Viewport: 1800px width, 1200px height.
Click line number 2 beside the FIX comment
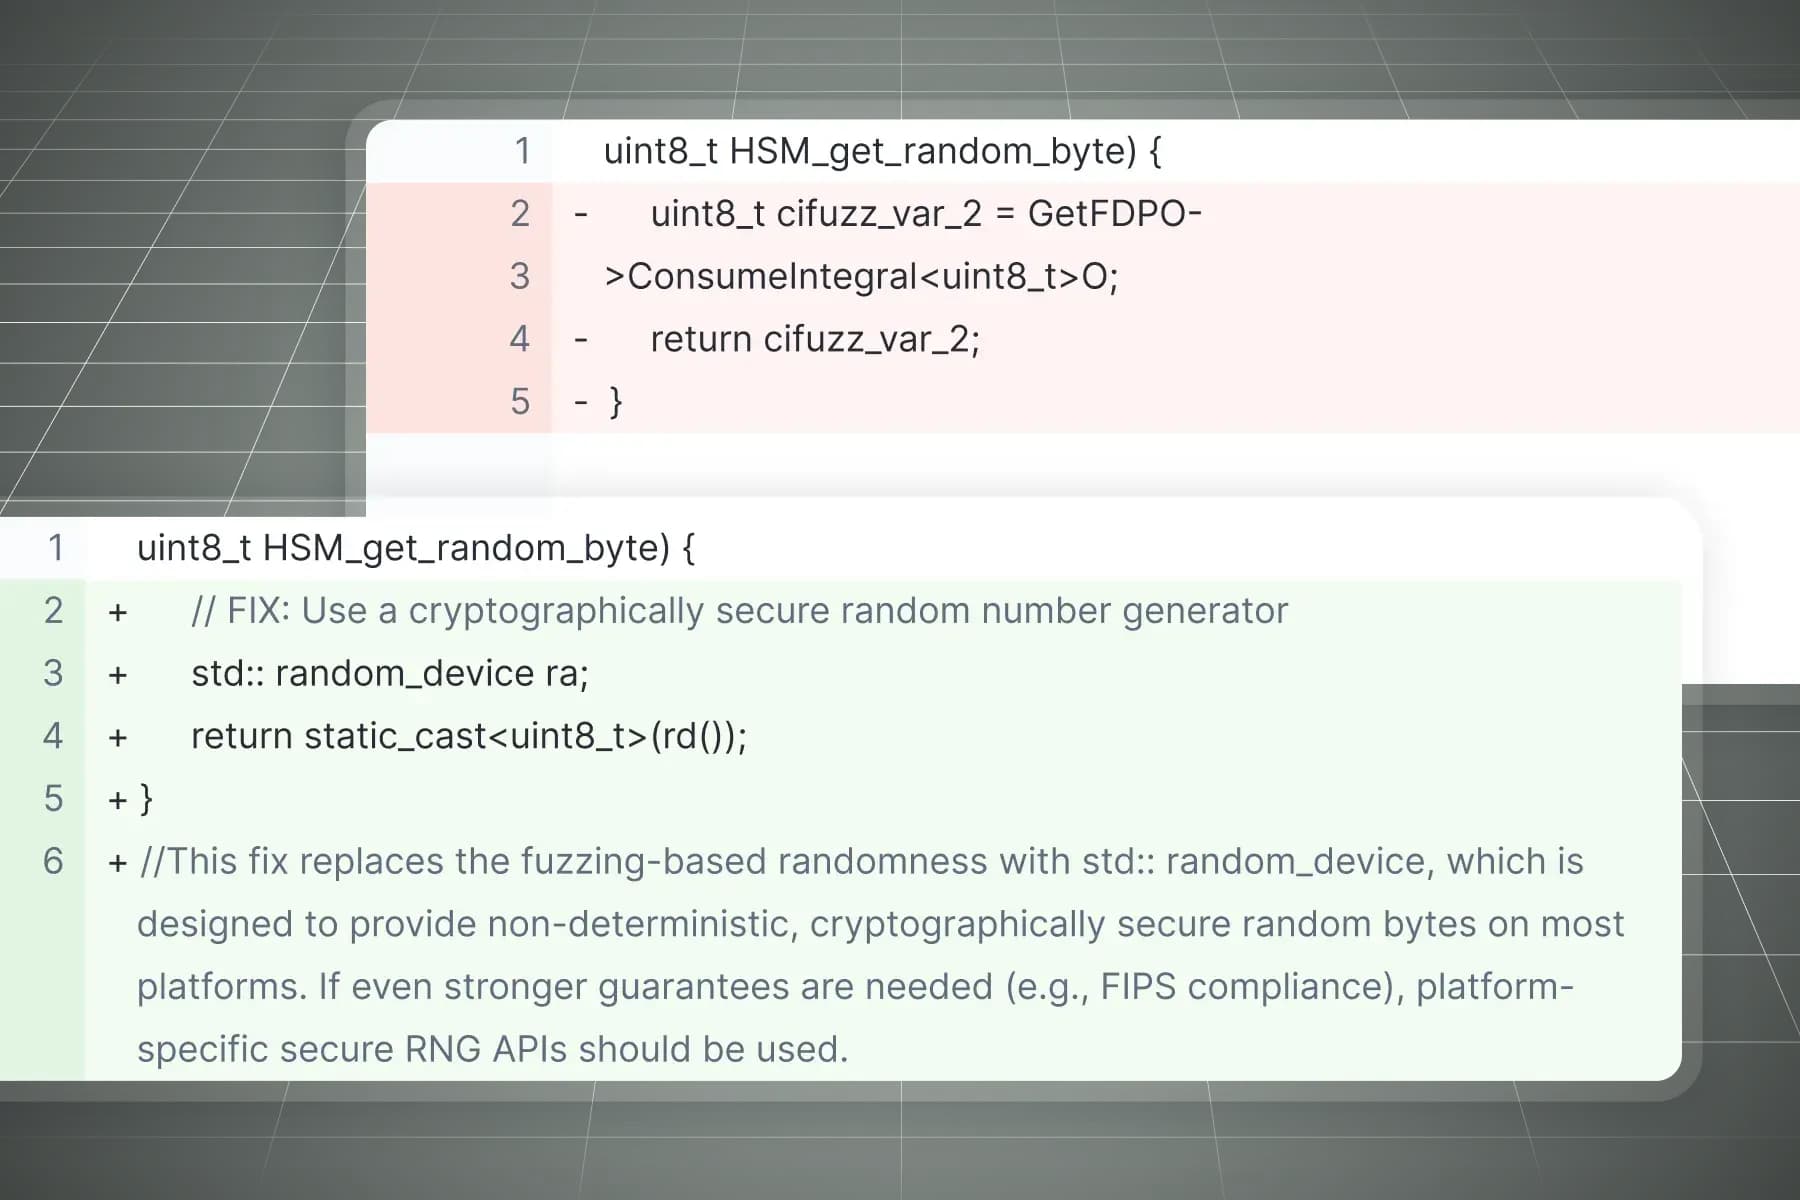click(x=54, y=610)
